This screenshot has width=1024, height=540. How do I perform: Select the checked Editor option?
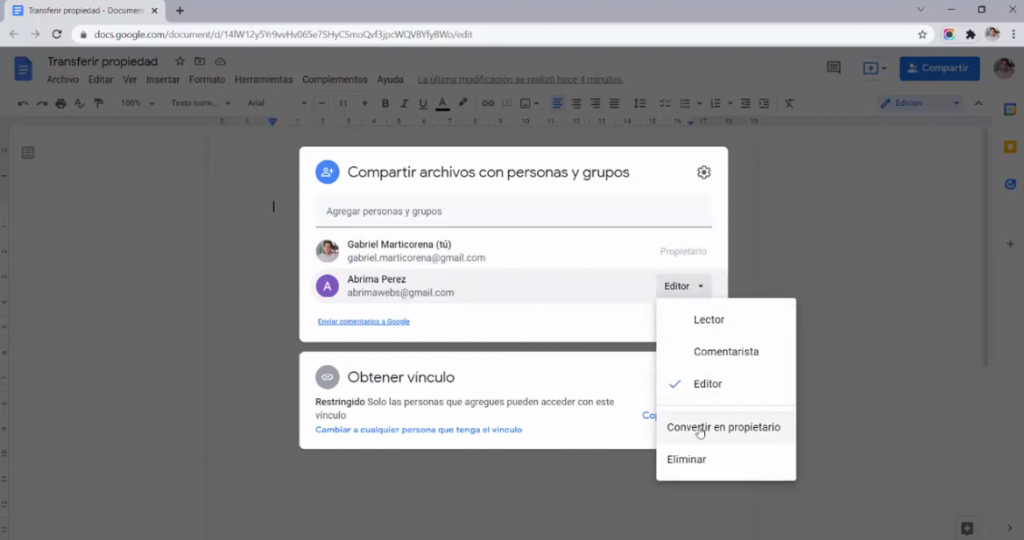click(x=707, y=384)
